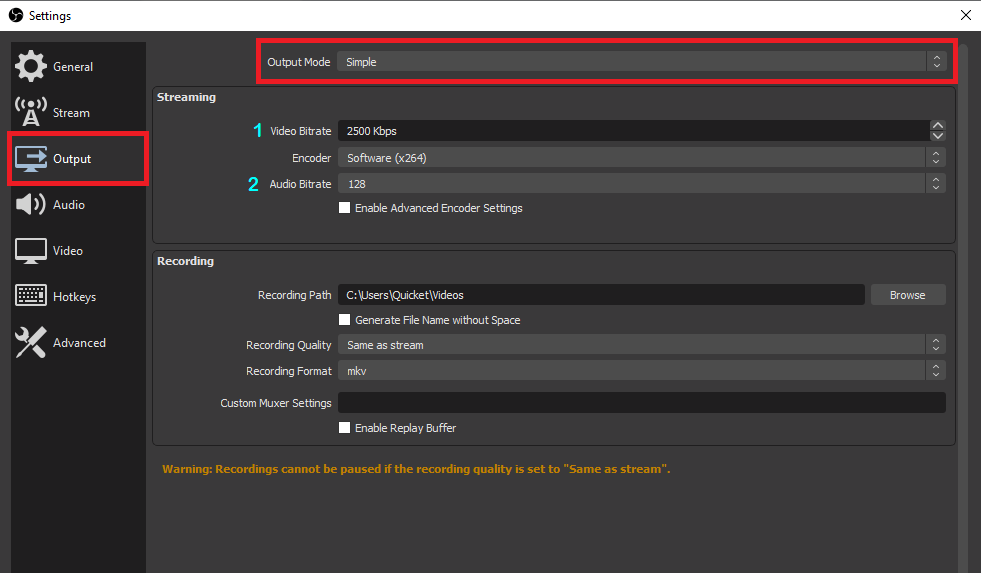Click the Encoder label

click(x=312, y=158)
